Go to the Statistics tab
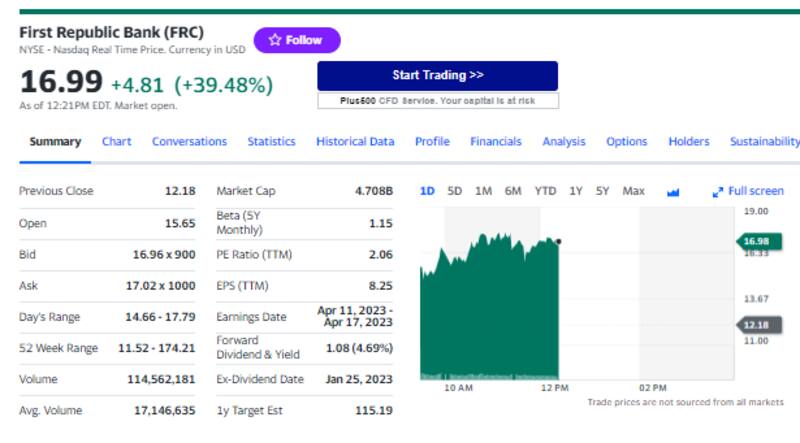Image resolution: width=800 pixels, height=443 pixels. [x=271, y=142]
